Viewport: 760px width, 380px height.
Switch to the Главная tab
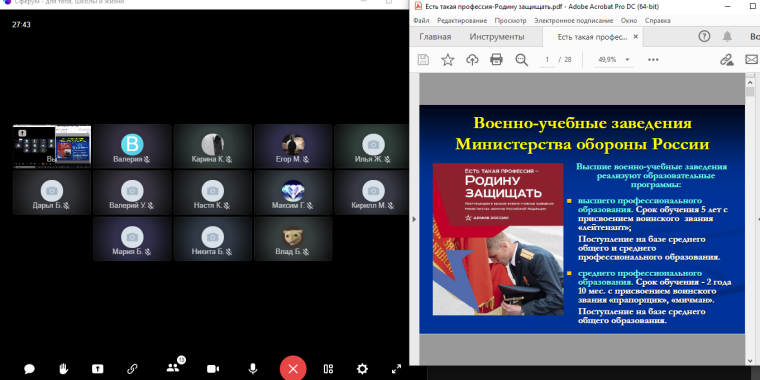pos(435,37)
